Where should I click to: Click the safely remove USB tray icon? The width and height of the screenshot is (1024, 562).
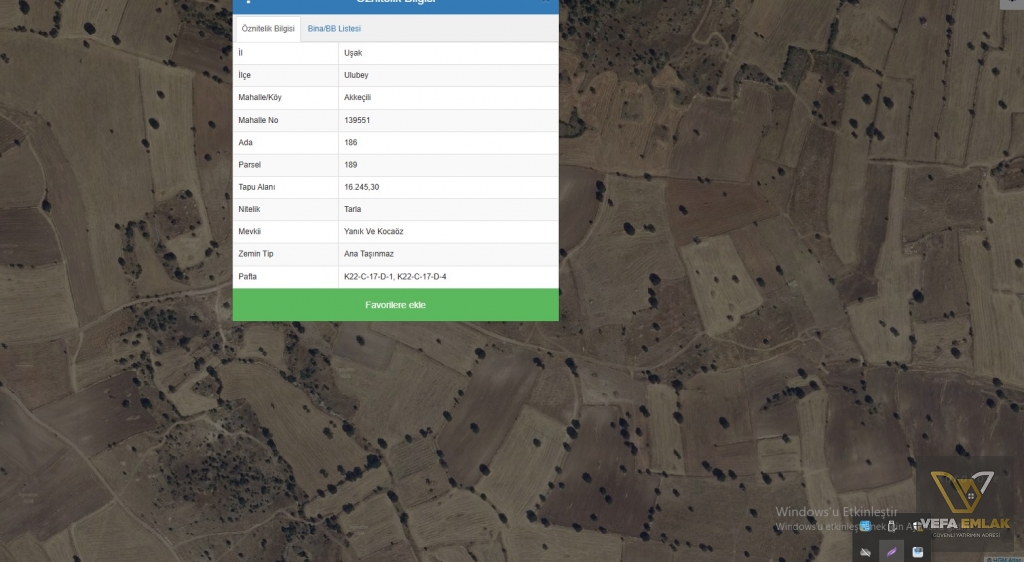coord(891,526)
